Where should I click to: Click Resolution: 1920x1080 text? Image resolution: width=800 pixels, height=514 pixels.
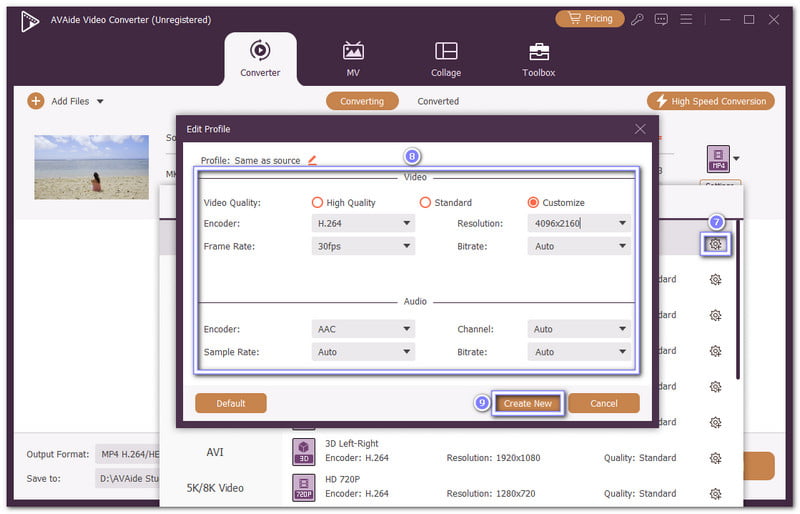pos(493,458)
